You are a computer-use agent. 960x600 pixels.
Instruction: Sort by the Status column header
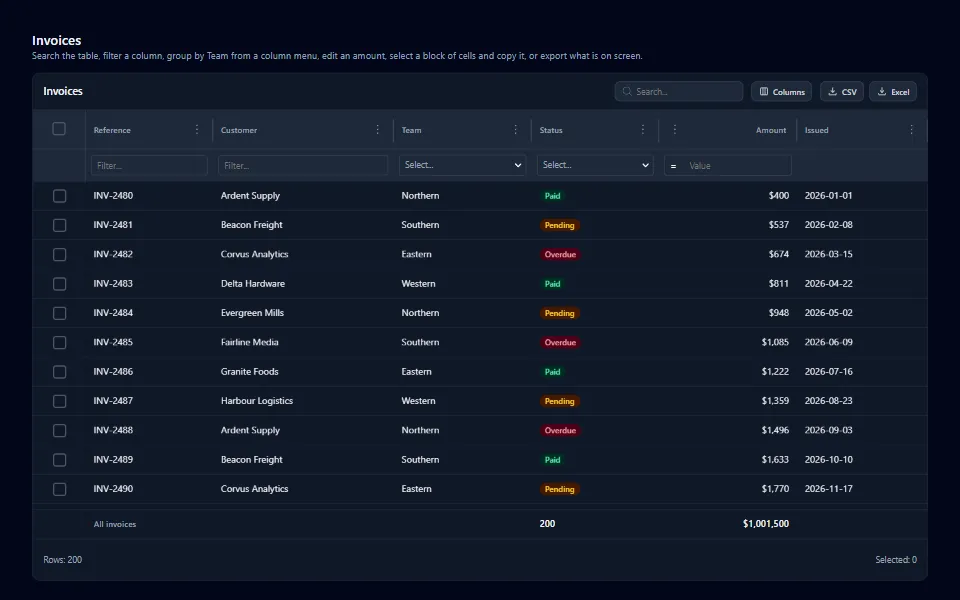click(x=551, y=130)
